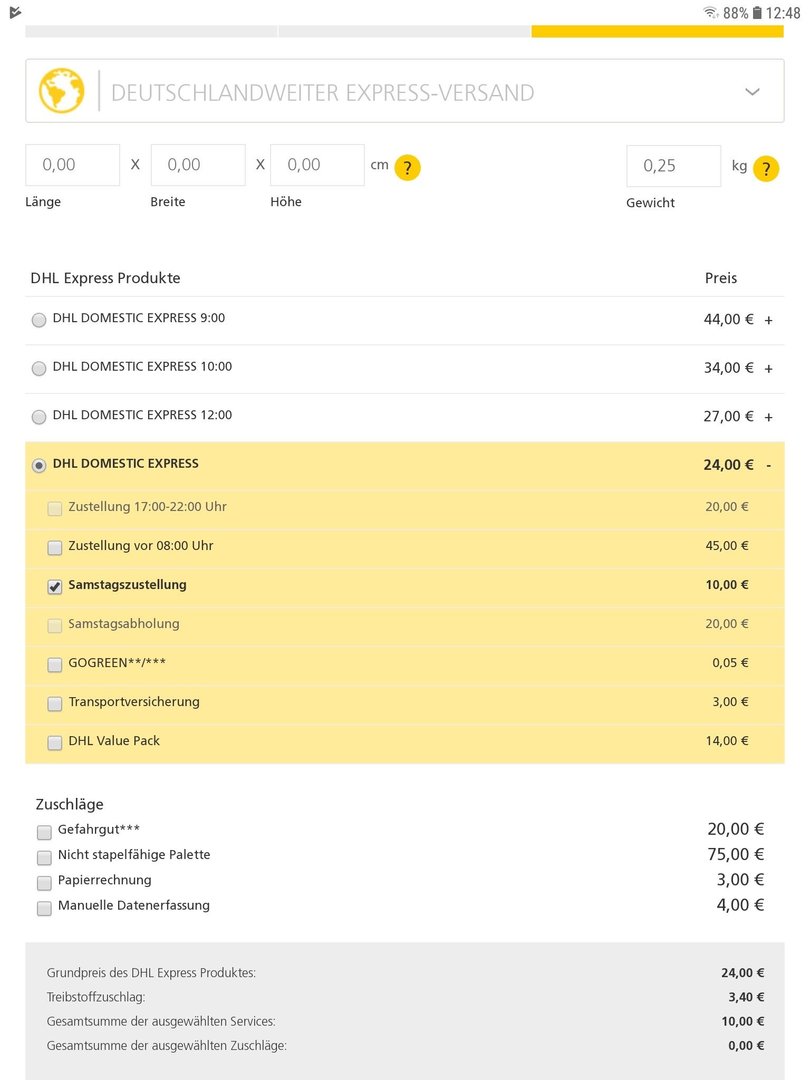
Task: Enable the Gefahrgut surcharge
Action: [x=44, y=832]
